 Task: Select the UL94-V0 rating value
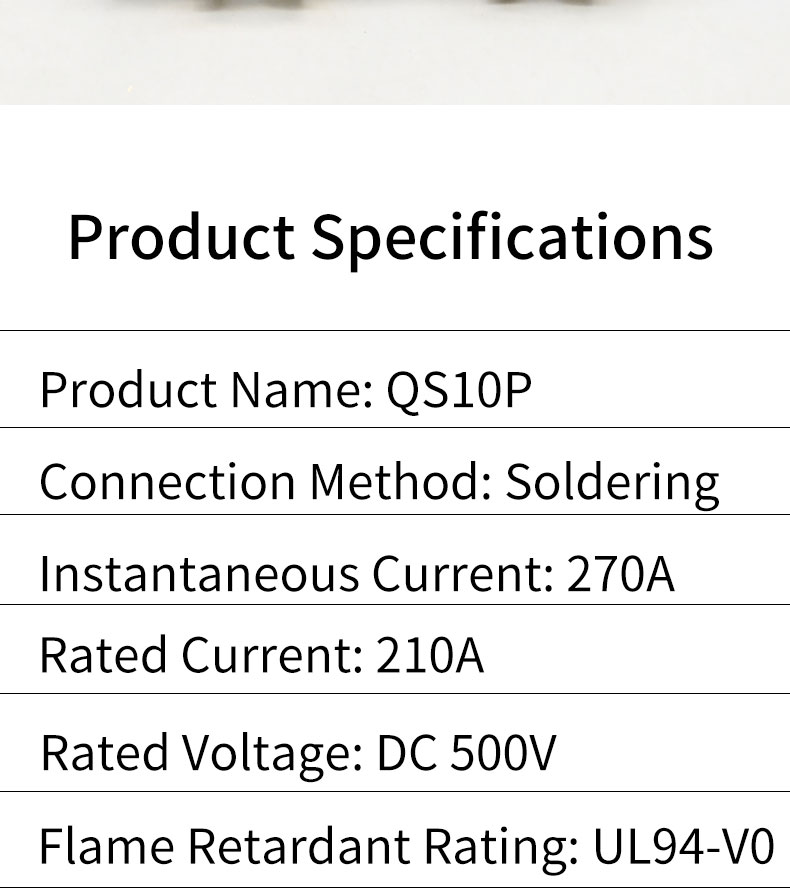click(x=684, y=846)
